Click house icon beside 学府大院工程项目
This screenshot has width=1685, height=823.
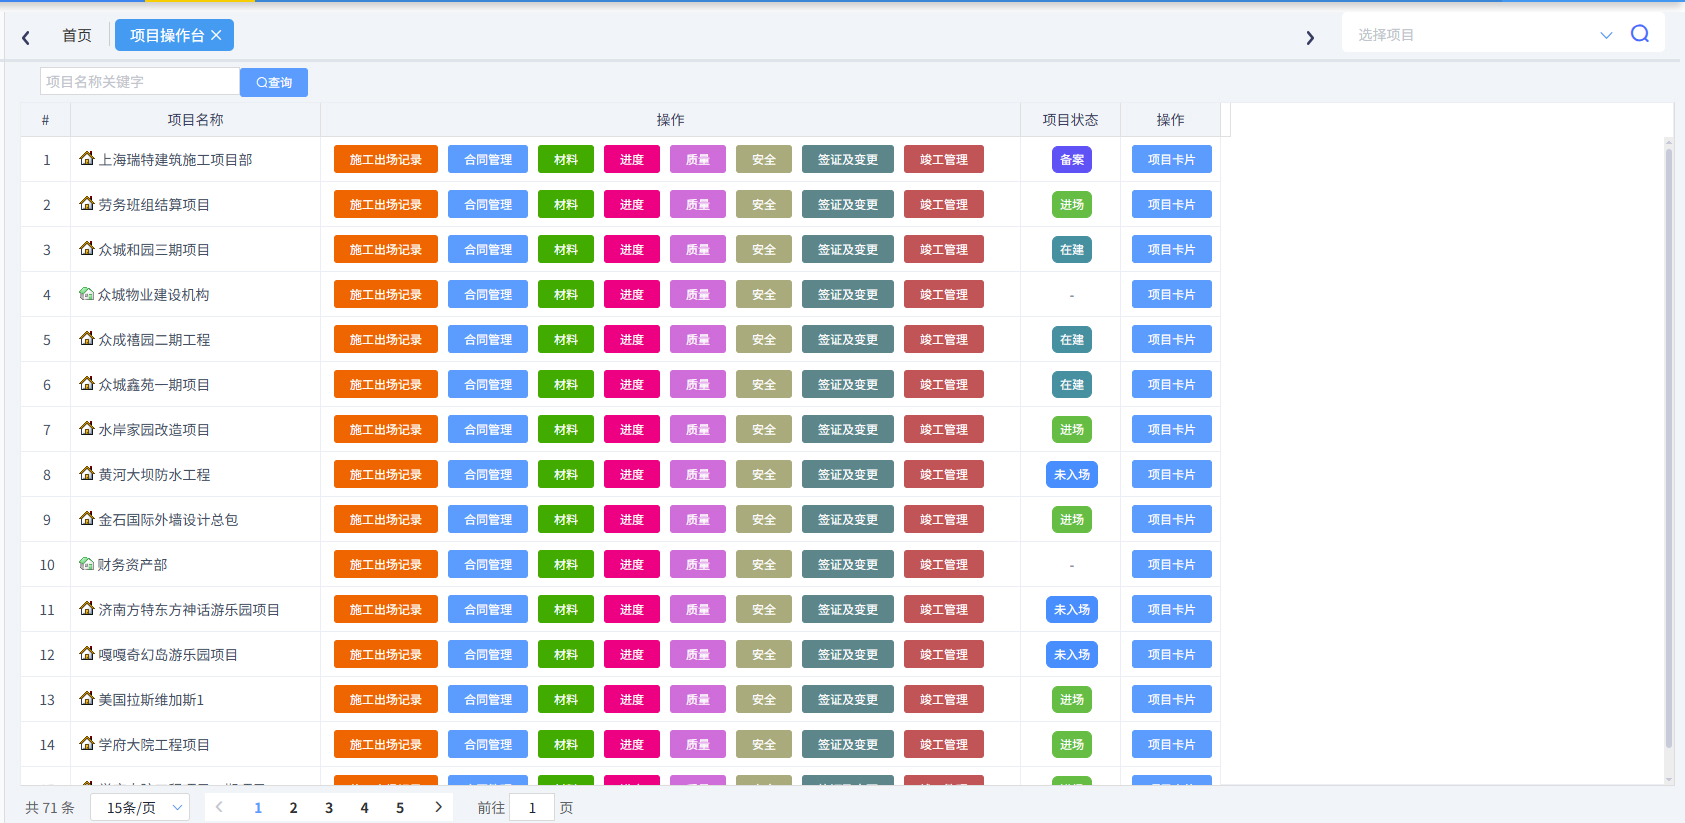87,743
